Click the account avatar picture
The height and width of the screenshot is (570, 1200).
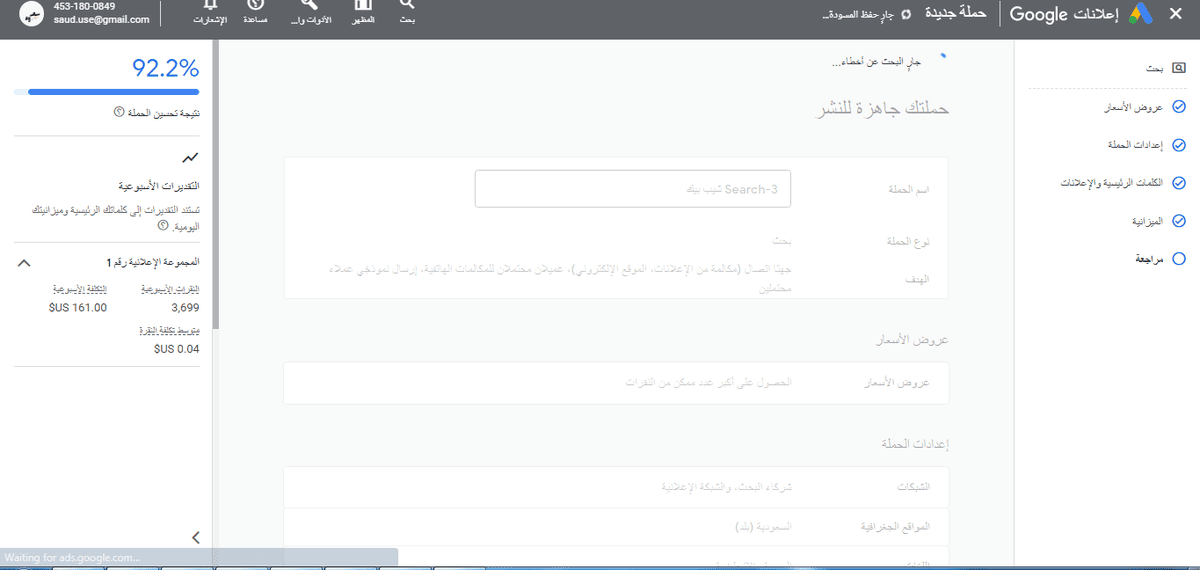coord(34,13)
